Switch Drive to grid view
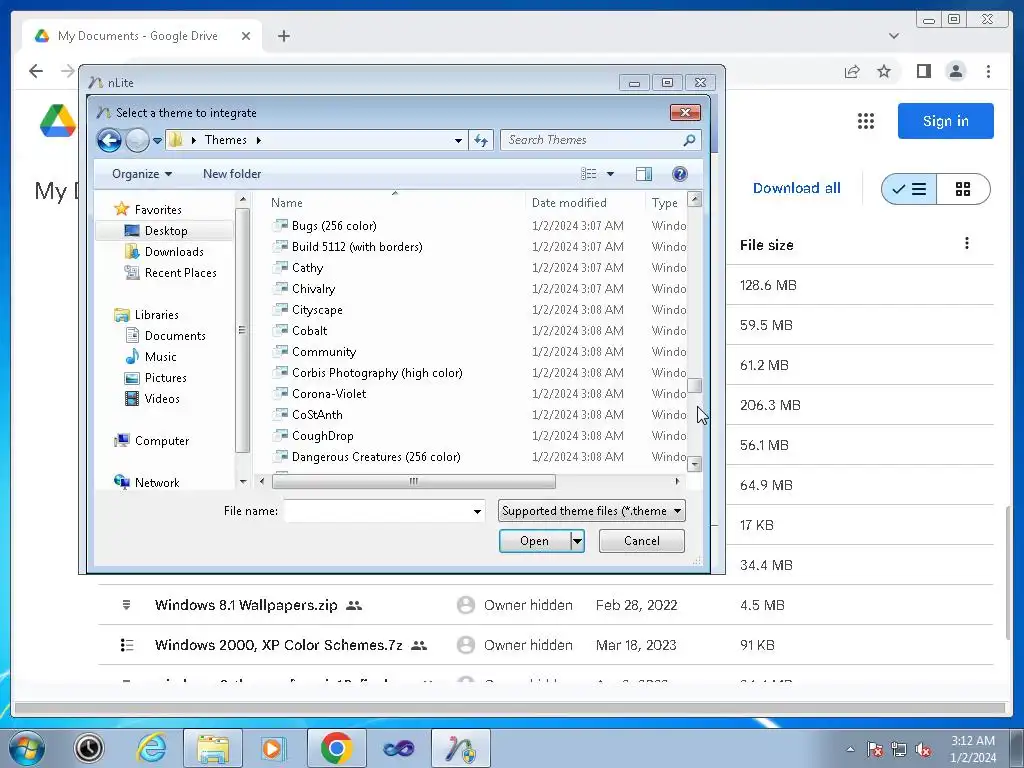Screen dimensions: 1024x768 [963, 189]
